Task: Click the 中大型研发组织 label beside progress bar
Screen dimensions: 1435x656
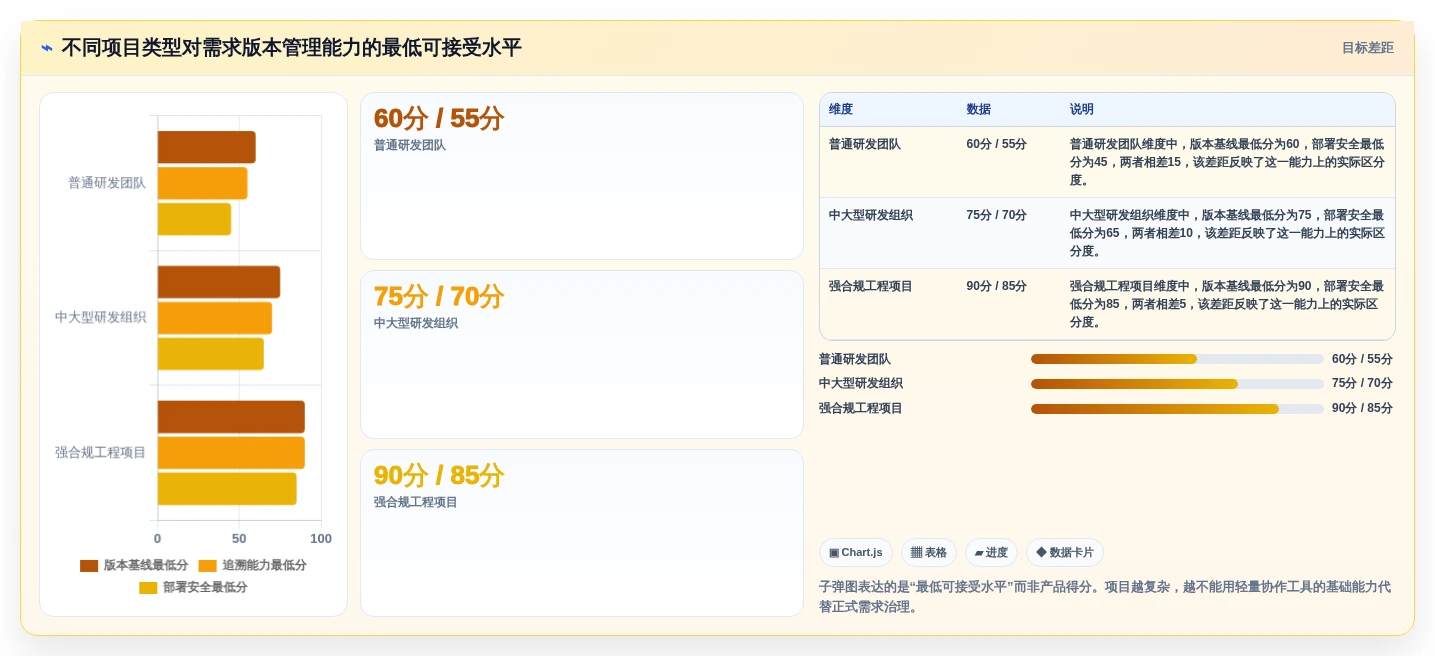Action: 861,384
